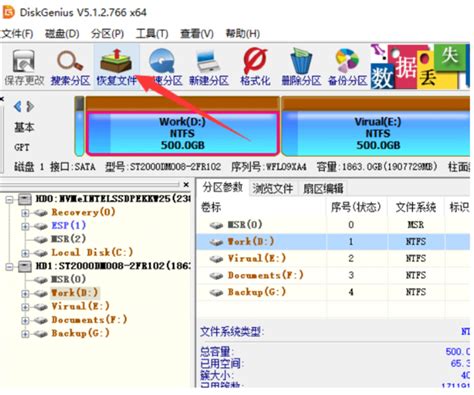The height and width of the screenshot is (395, 474).
Task: Expand the Work(D:) tree node
Action: 25,293
